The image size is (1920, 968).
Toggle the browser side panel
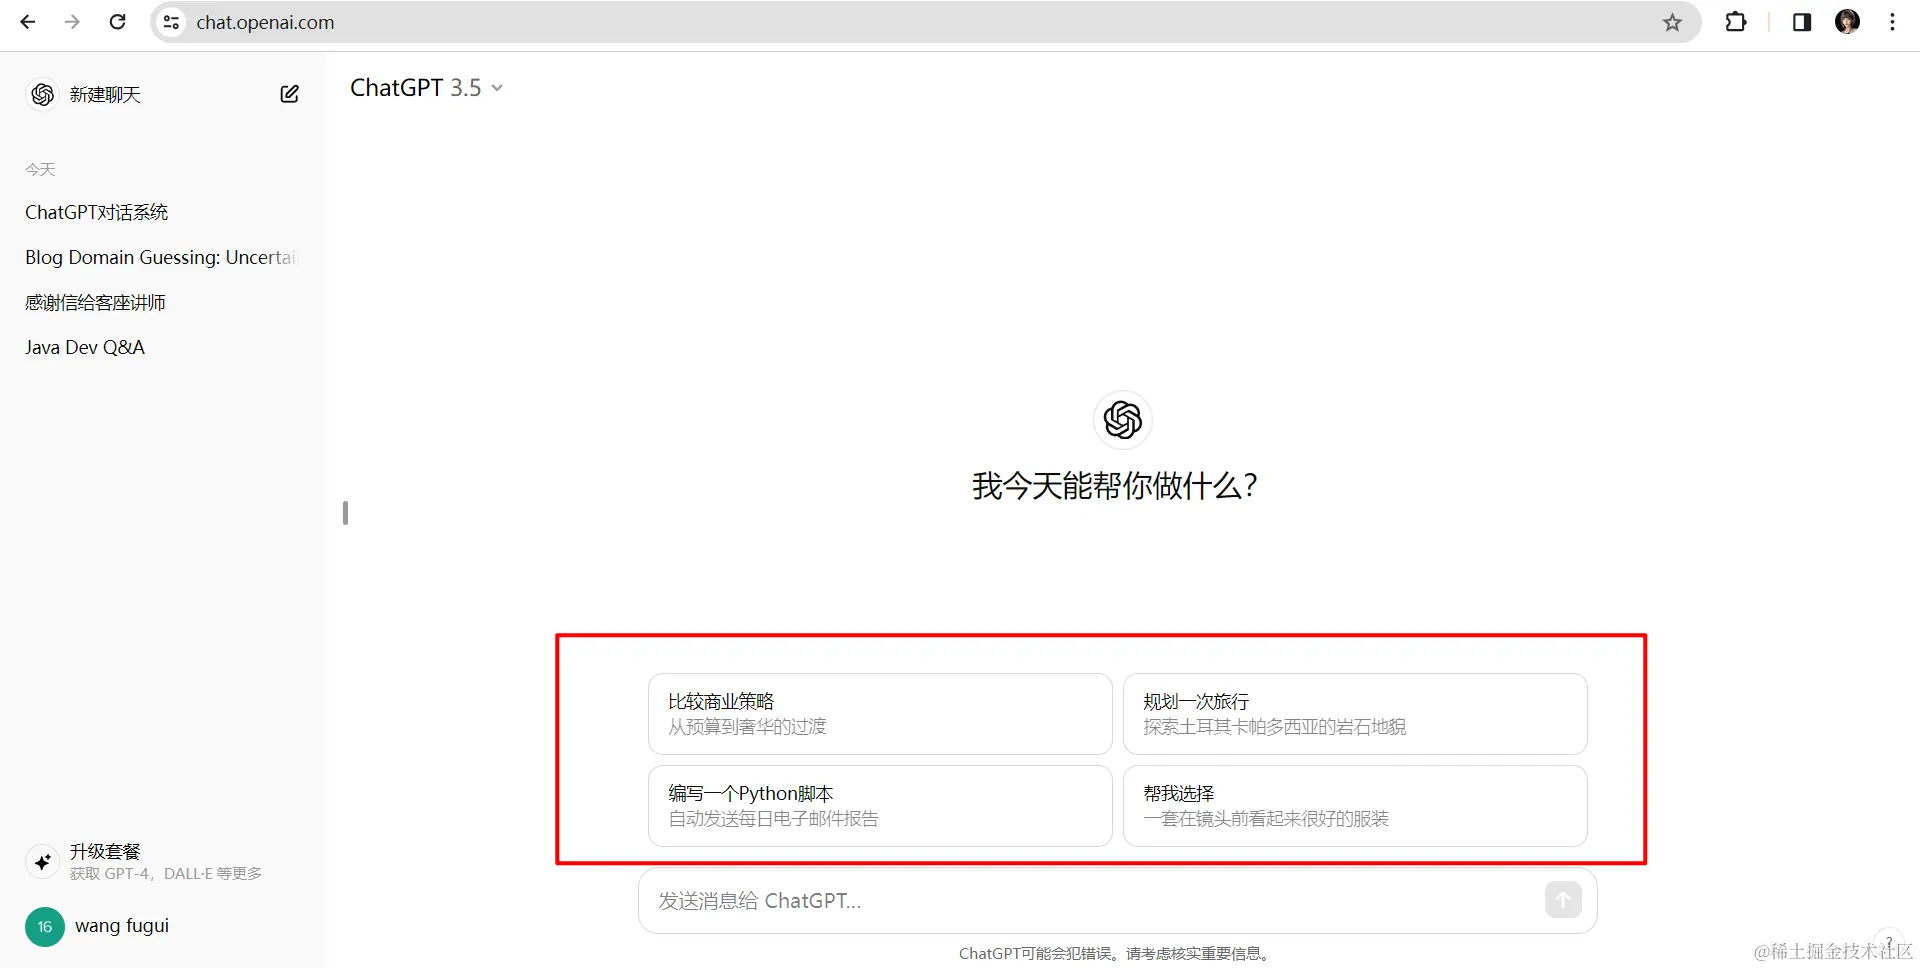1802,22
